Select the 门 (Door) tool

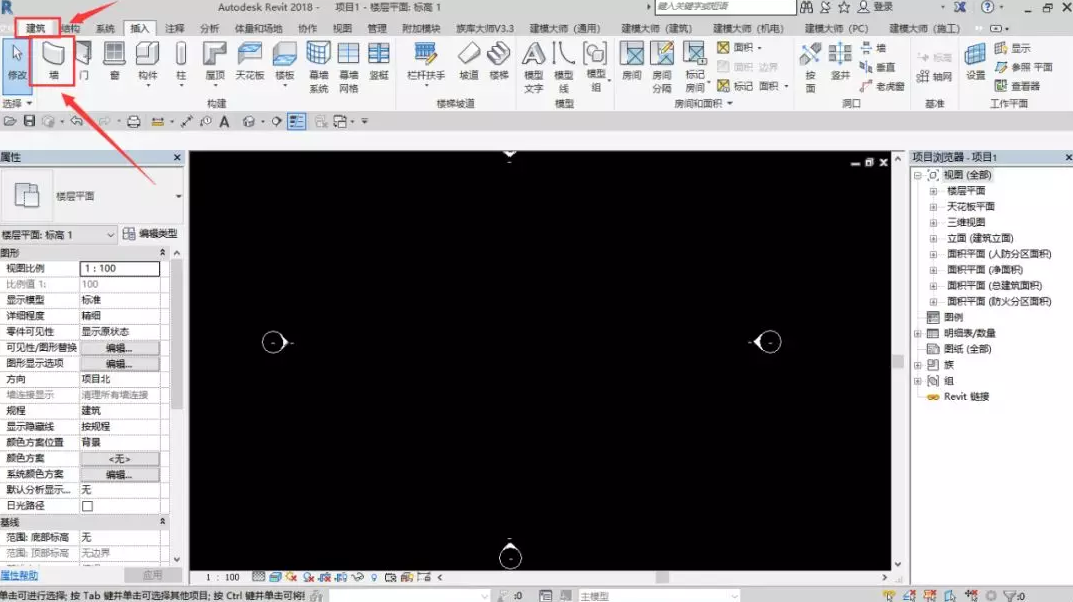83,61
